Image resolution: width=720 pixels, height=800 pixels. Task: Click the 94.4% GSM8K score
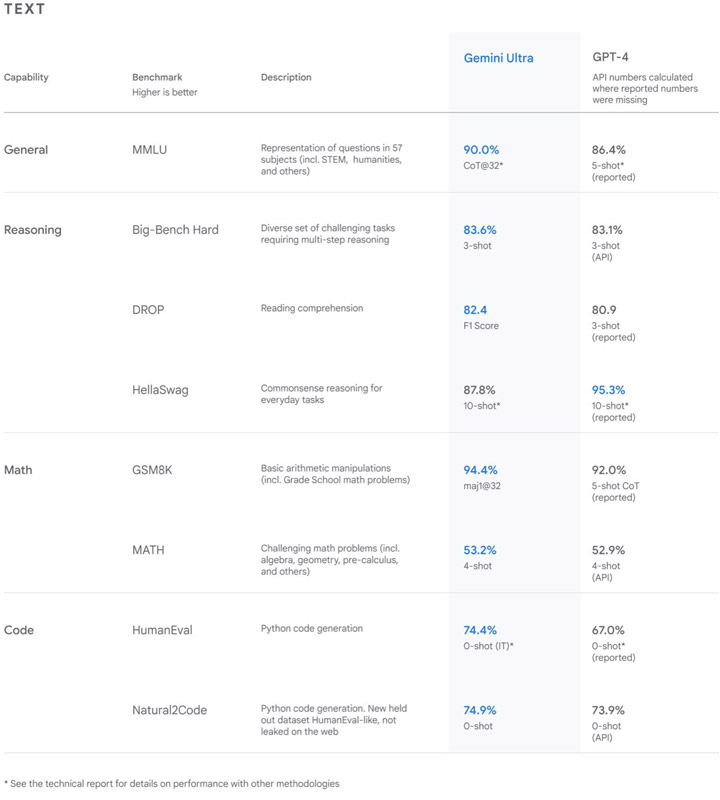[480, 470]
